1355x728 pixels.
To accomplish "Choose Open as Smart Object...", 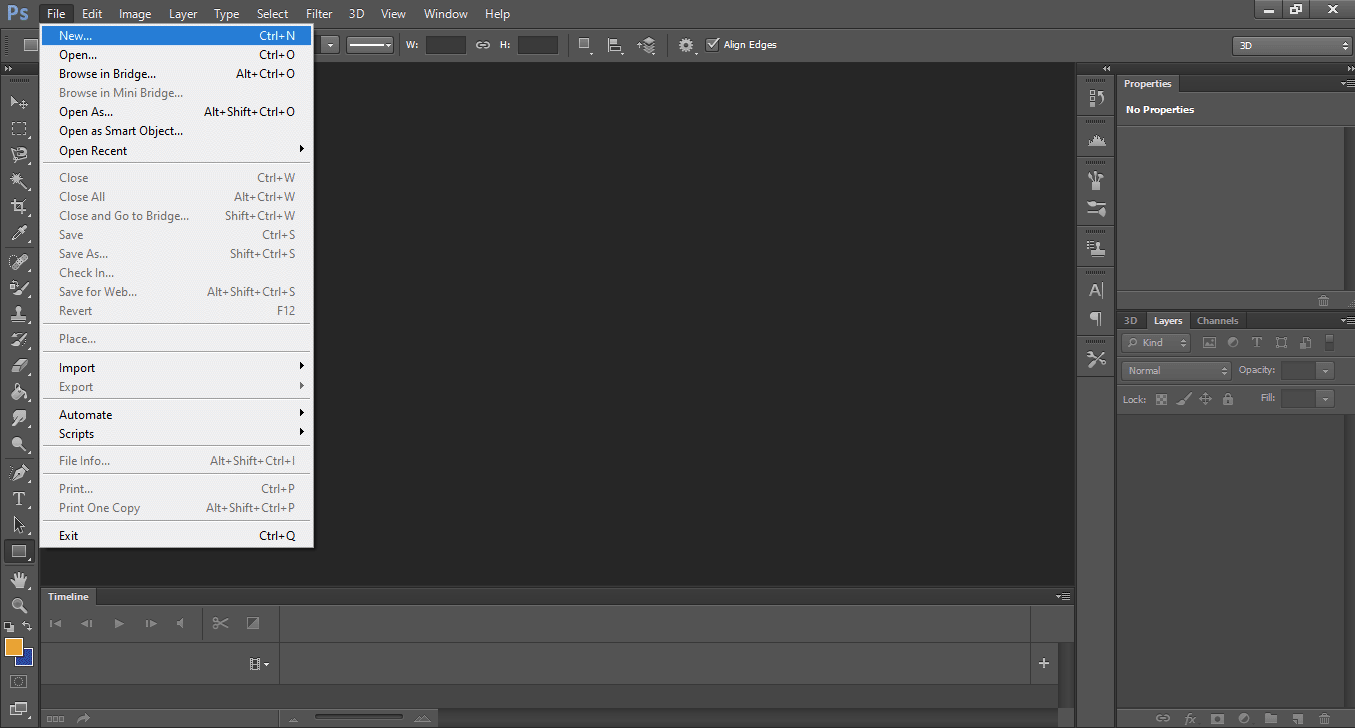I will pyautogui.click(x=177, y=131).
